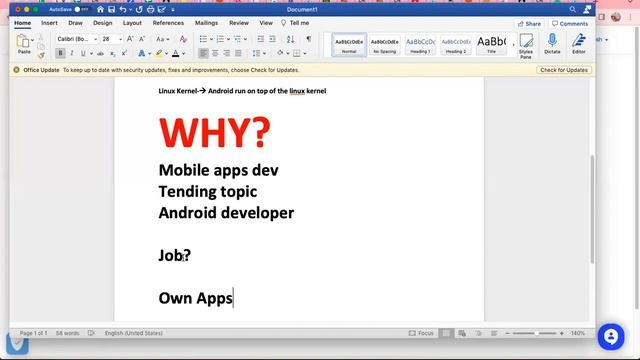Toggle underline formatting
Image resolution: width=640 pixels, height=360 pixels.
click(x=83, y=53)
